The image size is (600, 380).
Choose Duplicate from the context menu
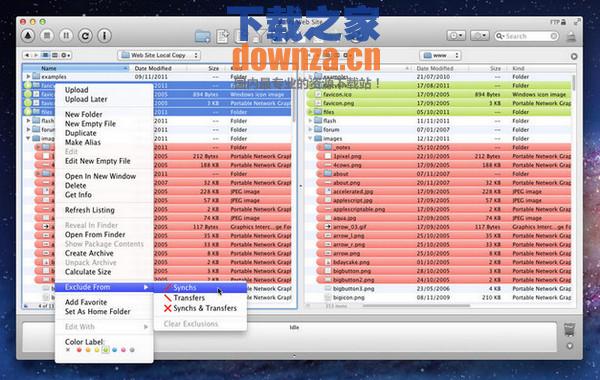coord(104,133)
